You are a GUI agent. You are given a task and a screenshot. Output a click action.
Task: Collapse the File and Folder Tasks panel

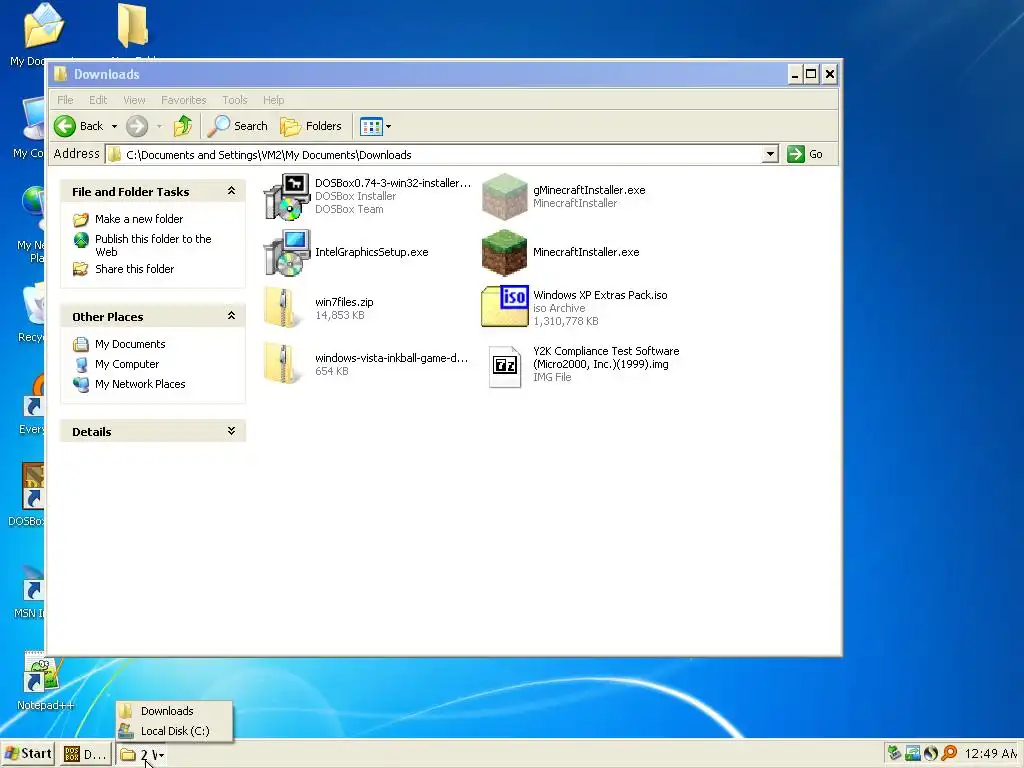point(231,191)
